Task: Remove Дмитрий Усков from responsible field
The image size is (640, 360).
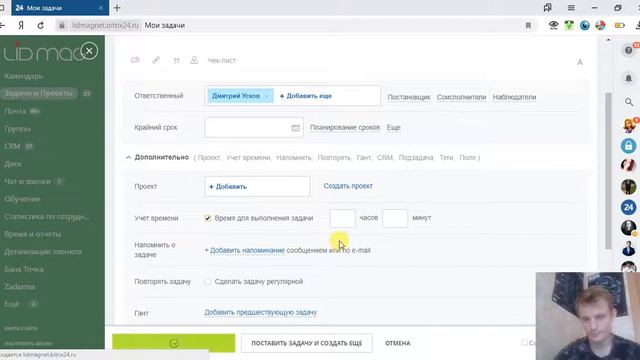Action: pyautogui.click(x=267, y=96)
